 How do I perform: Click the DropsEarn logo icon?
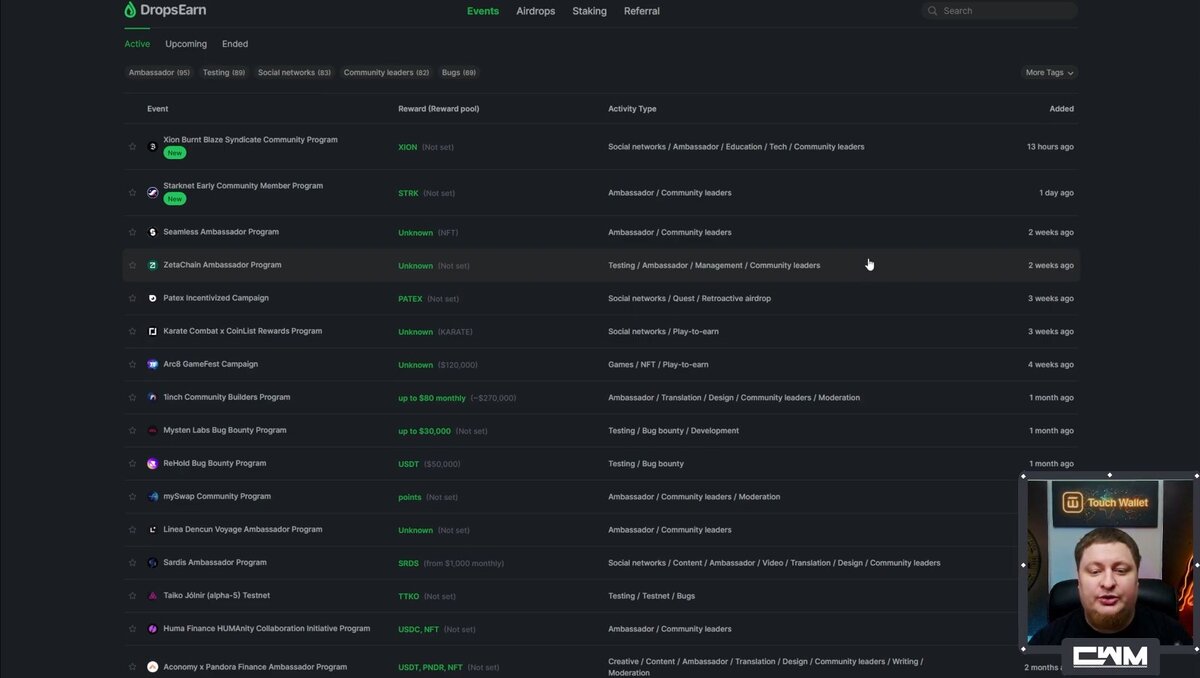[130, 10]
